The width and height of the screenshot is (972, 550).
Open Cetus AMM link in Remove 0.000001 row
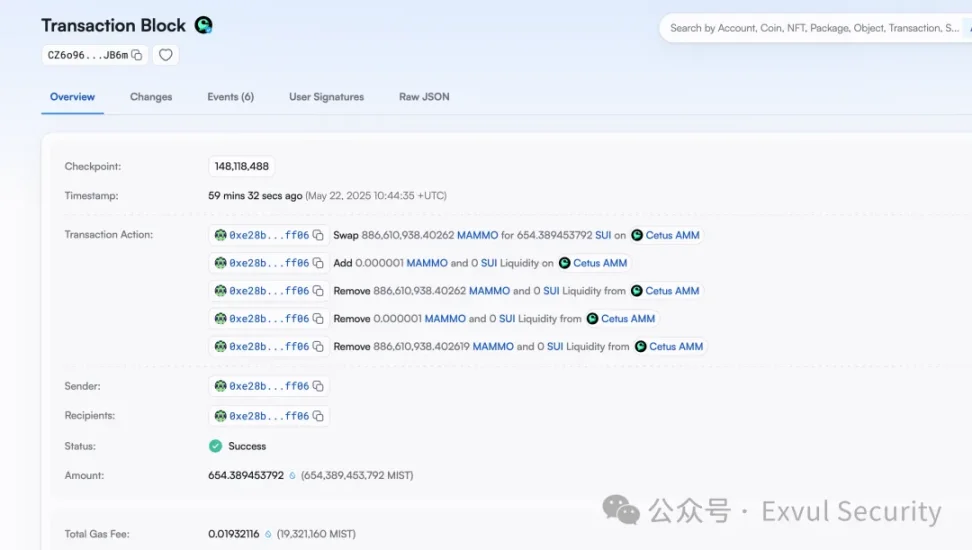pyautogui.click(x=628, y=319)
